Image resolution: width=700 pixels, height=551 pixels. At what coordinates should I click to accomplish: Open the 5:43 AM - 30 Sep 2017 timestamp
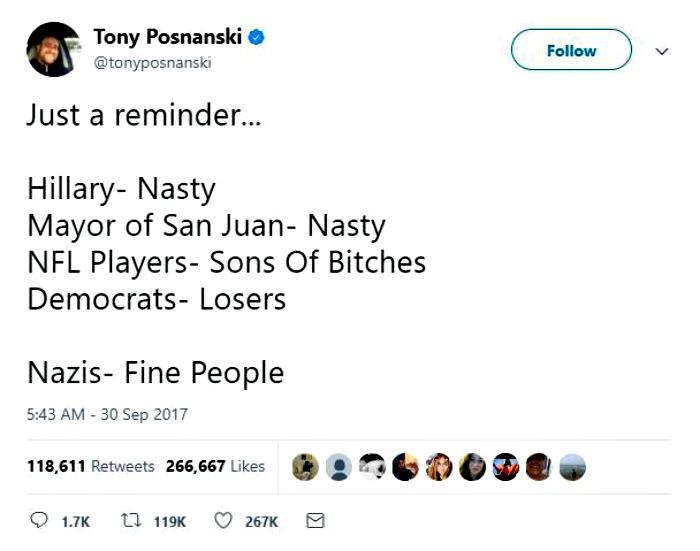[x=107, y=414]
